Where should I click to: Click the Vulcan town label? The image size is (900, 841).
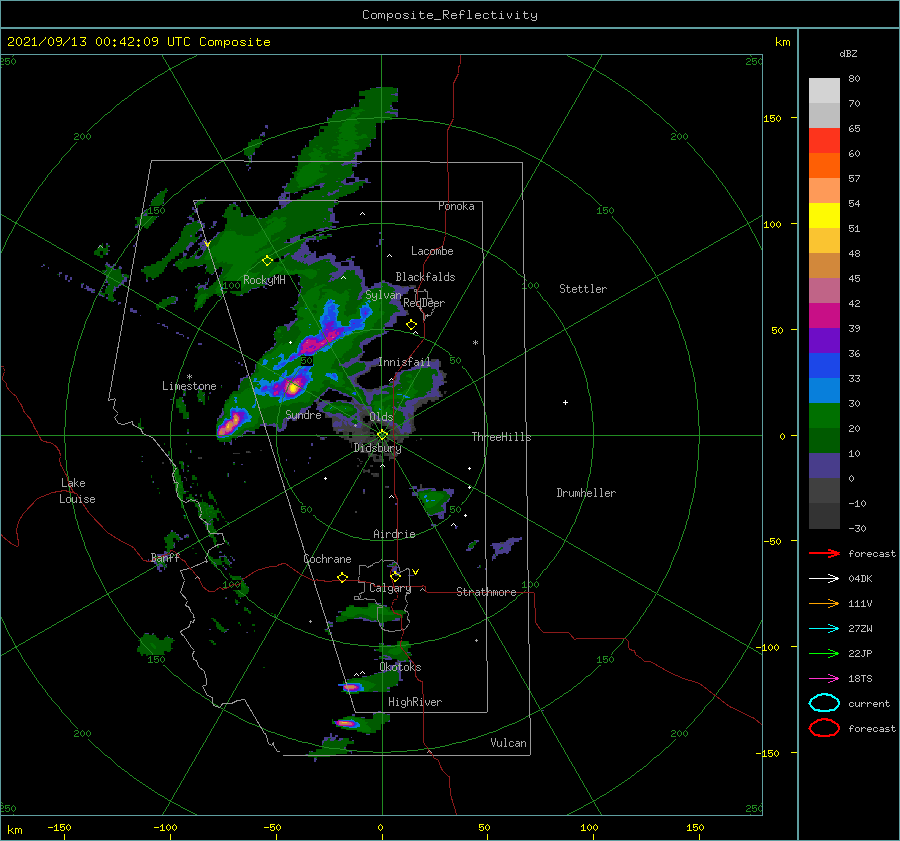(508, 743)
